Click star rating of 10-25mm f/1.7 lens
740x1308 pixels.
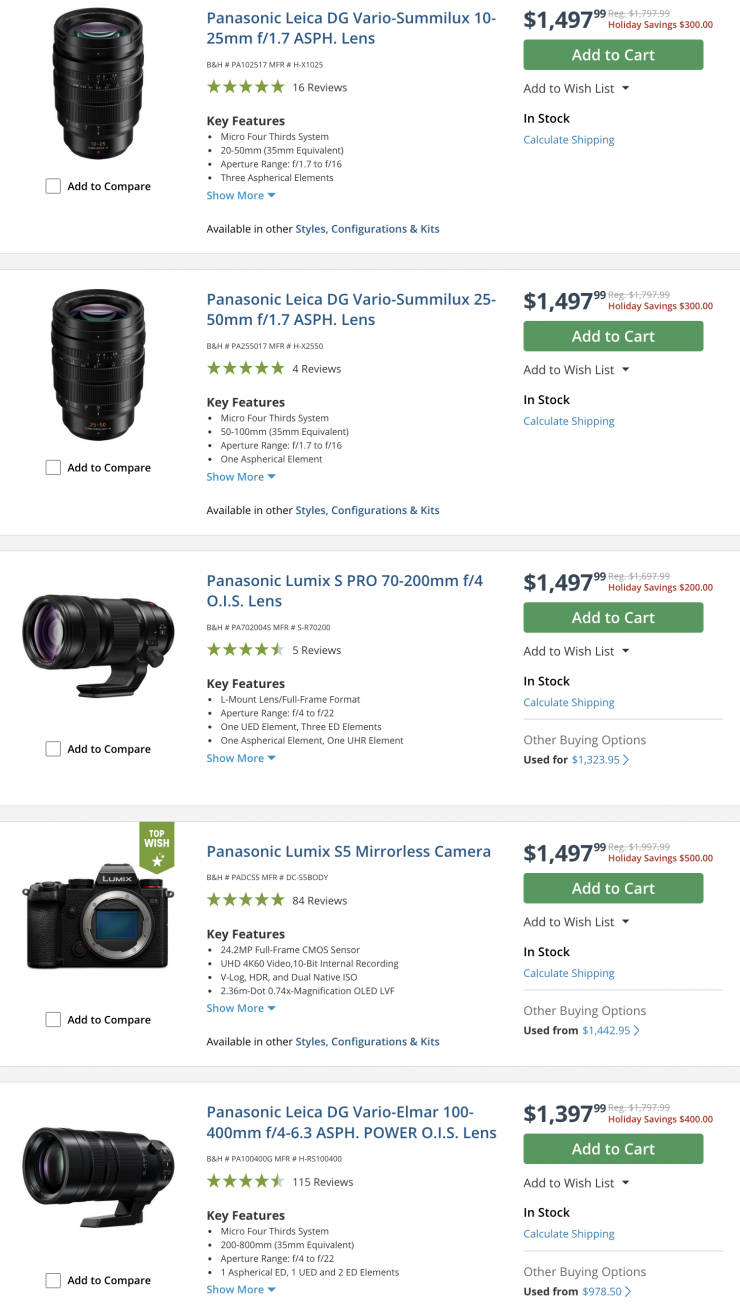(x=245, y=87)
